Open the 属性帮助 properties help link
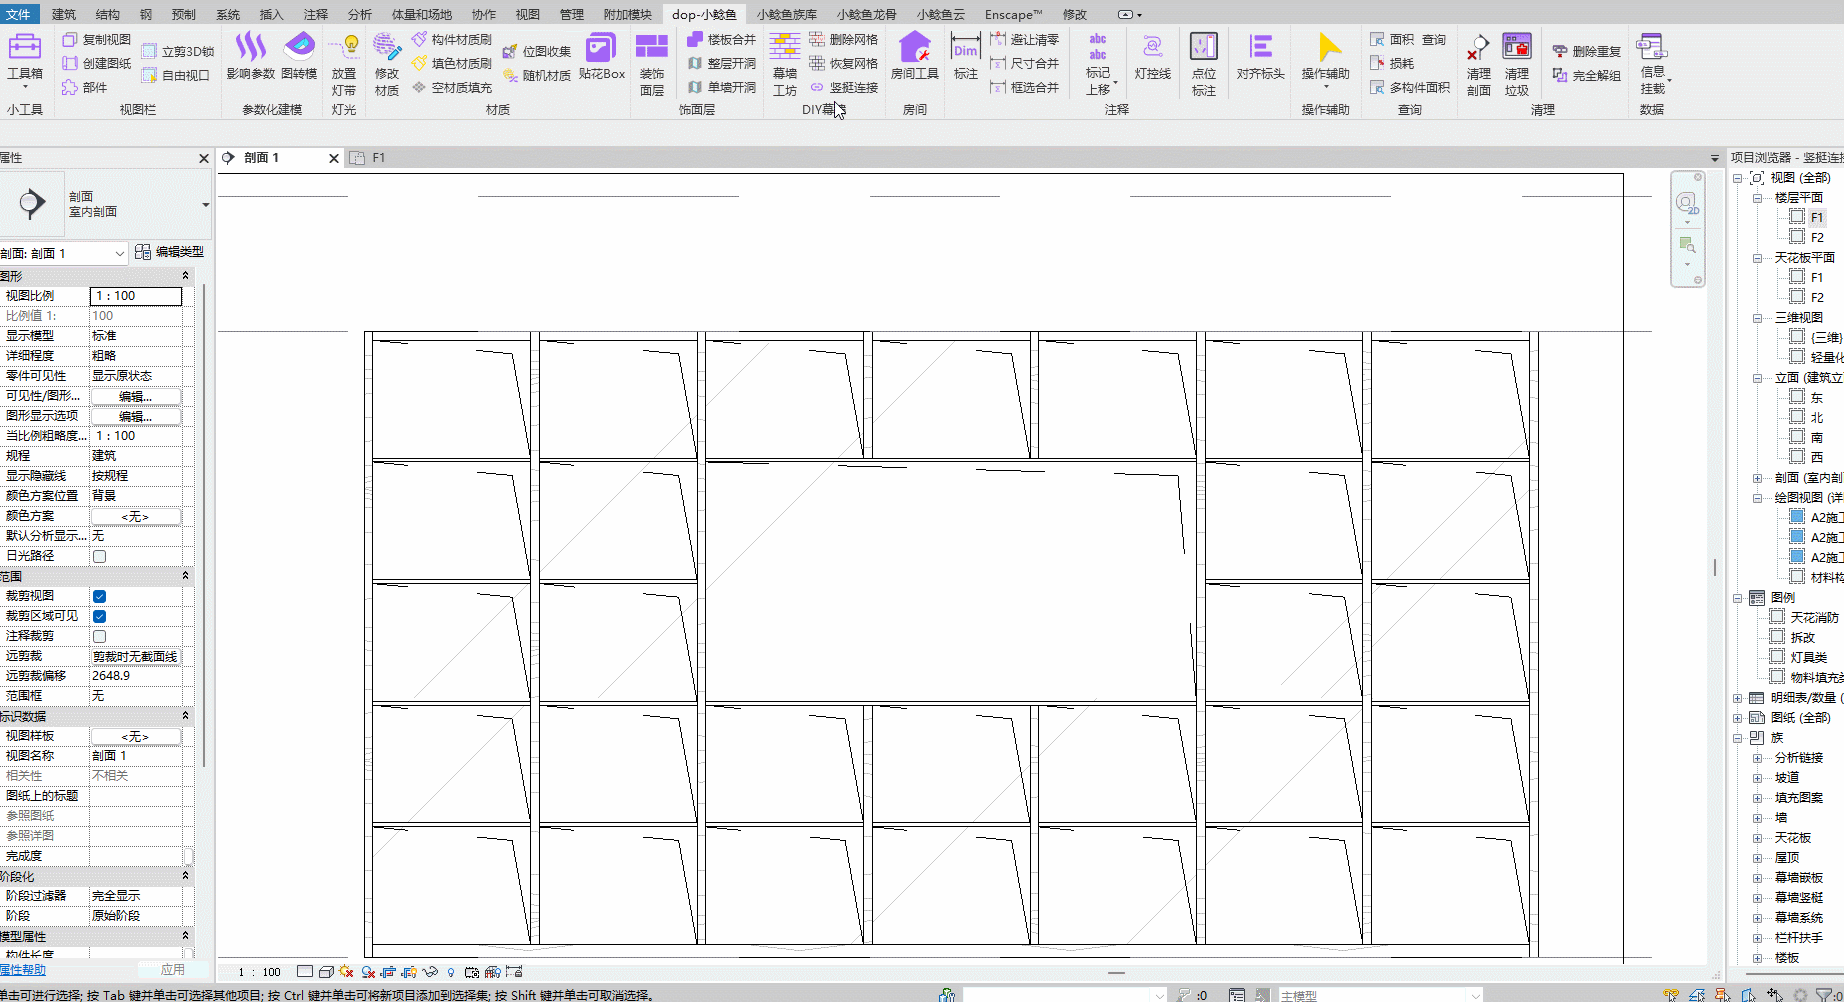The height and width of the screenshot is (1002, 1844). point(23,969)
